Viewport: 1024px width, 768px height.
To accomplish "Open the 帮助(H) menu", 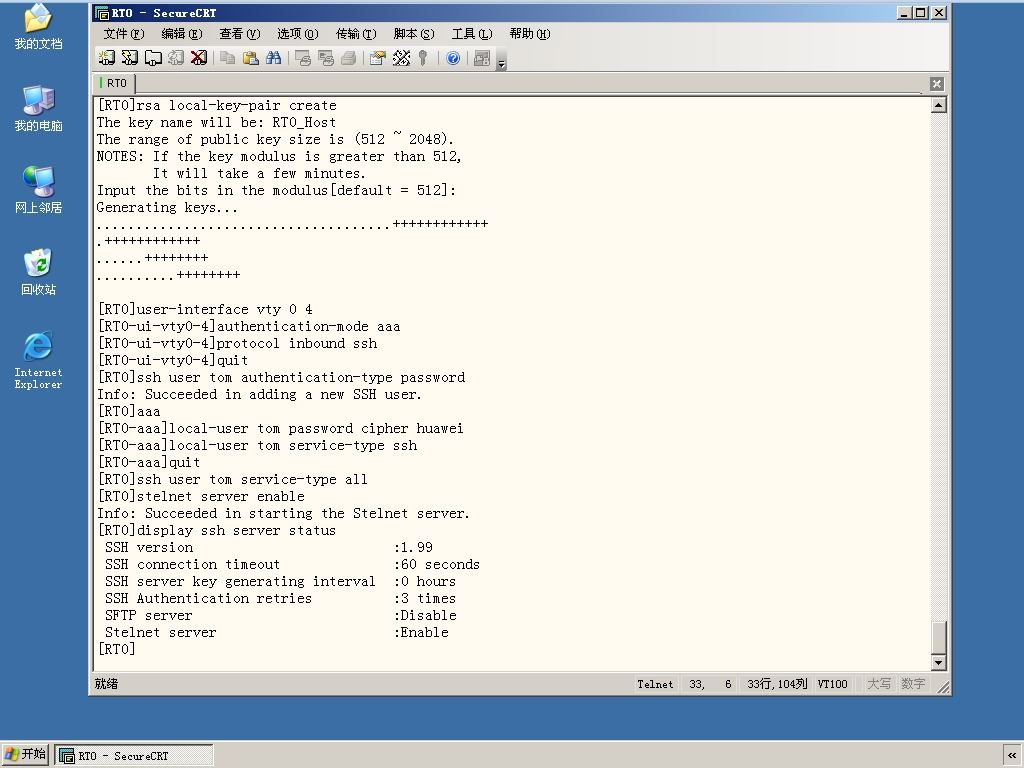I will [530, 33].
